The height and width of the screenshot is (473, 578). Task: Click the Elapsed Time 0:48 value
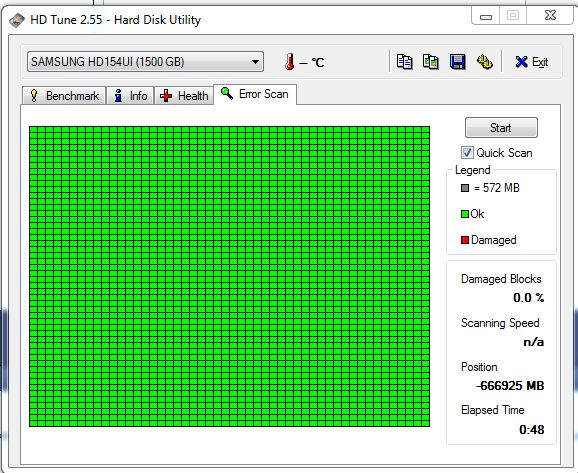532,429
